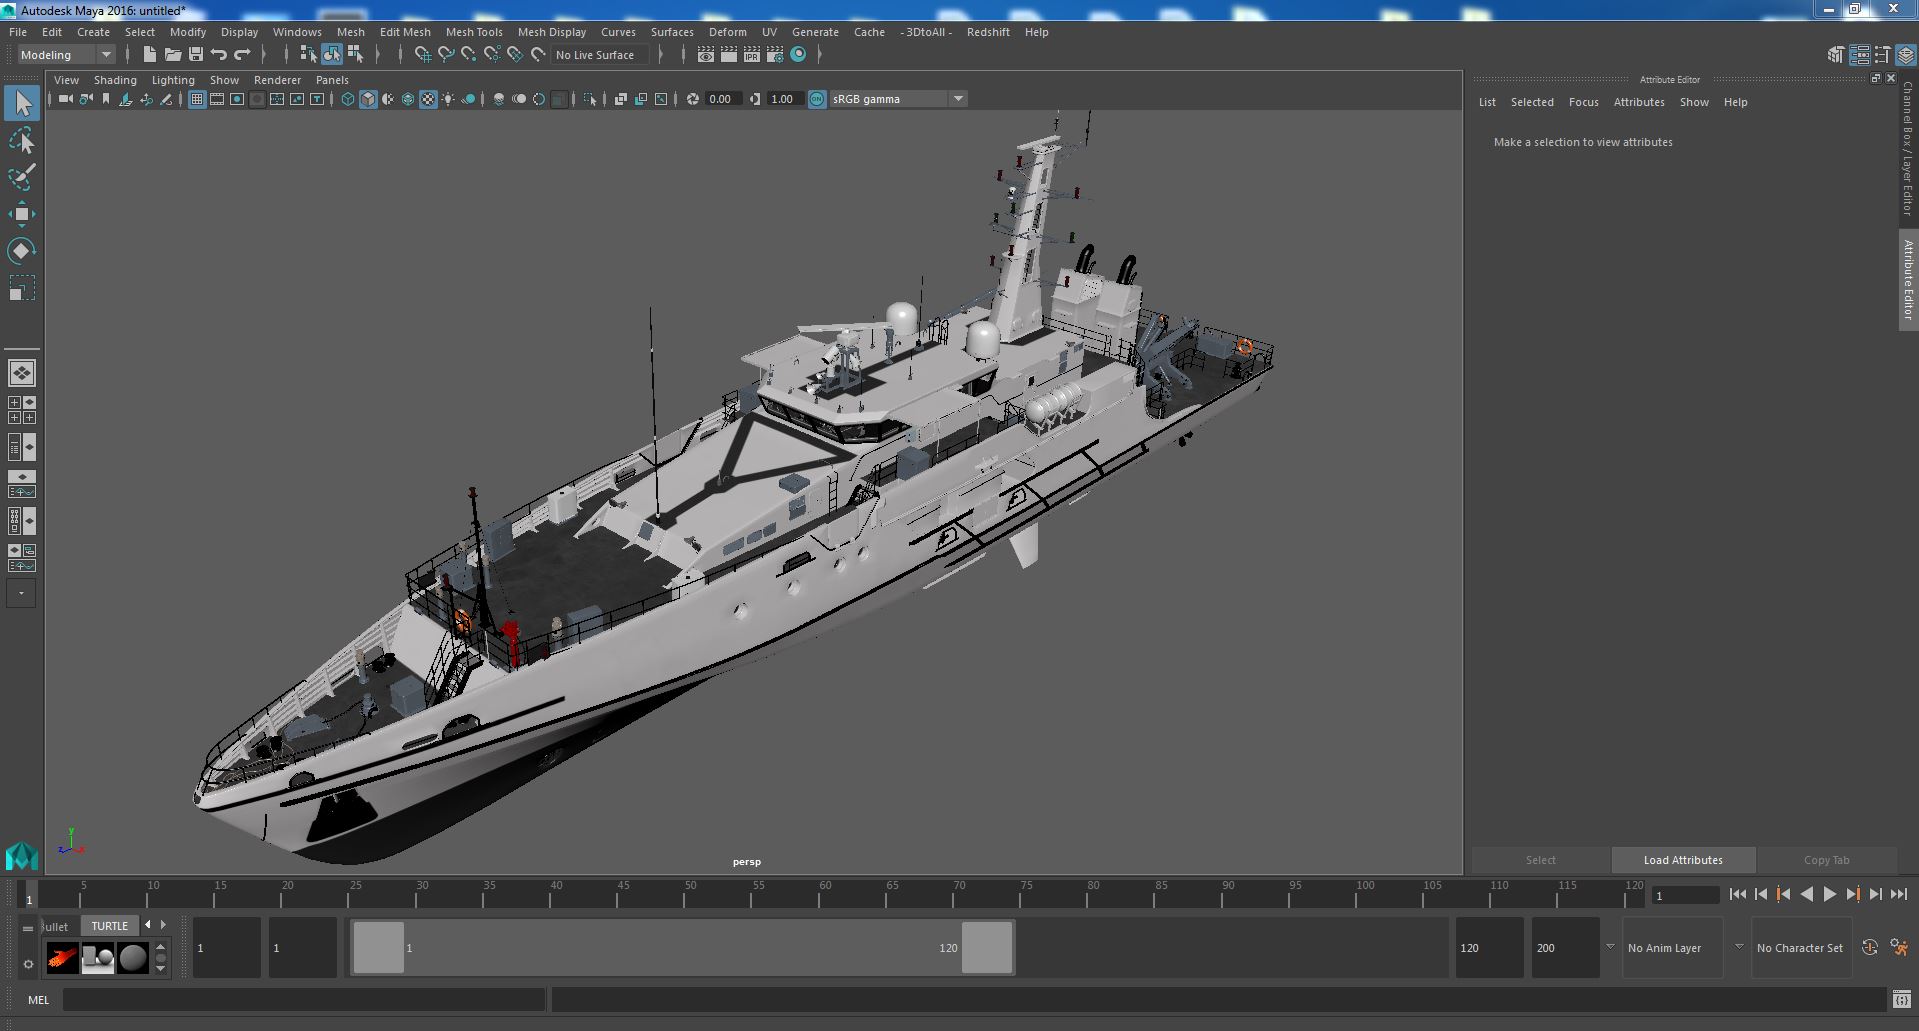1919x1031 pixels.
Task: Activate the Scale tool
Action: click(22, 288)
